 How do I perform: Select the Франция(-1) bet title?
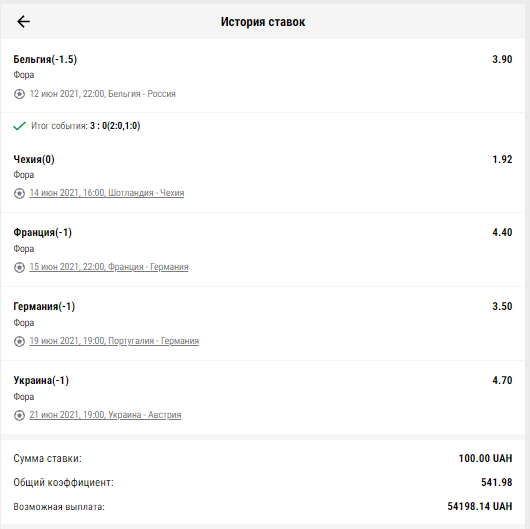[43, 233]
